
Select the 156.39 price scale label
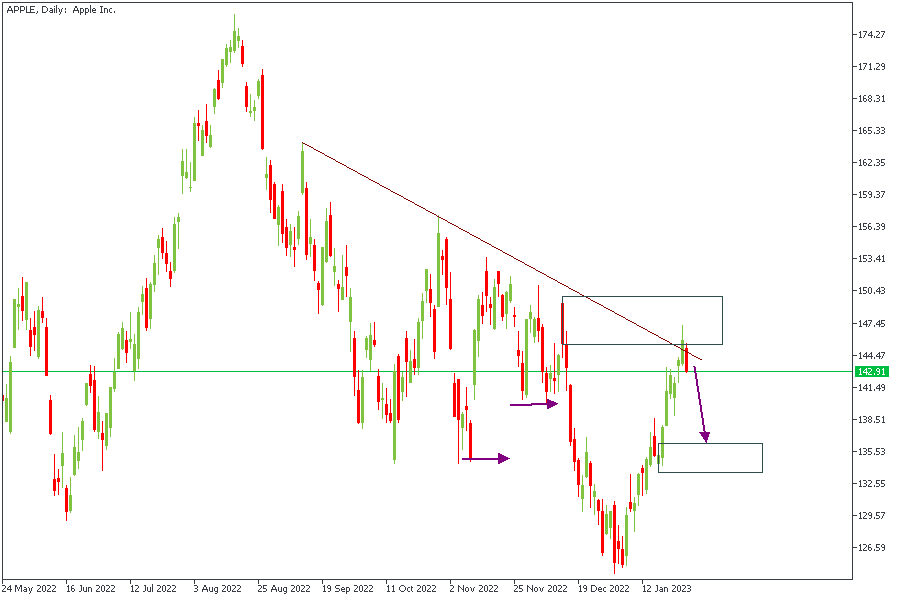[871, 227]
